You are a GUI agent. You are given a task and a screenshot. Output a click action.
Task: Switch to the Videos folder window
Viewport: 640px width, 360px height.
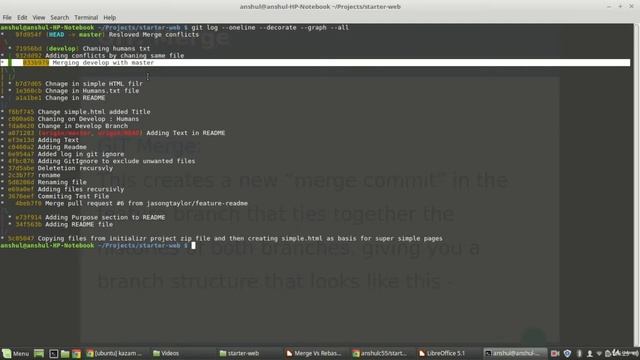(166, 353)
